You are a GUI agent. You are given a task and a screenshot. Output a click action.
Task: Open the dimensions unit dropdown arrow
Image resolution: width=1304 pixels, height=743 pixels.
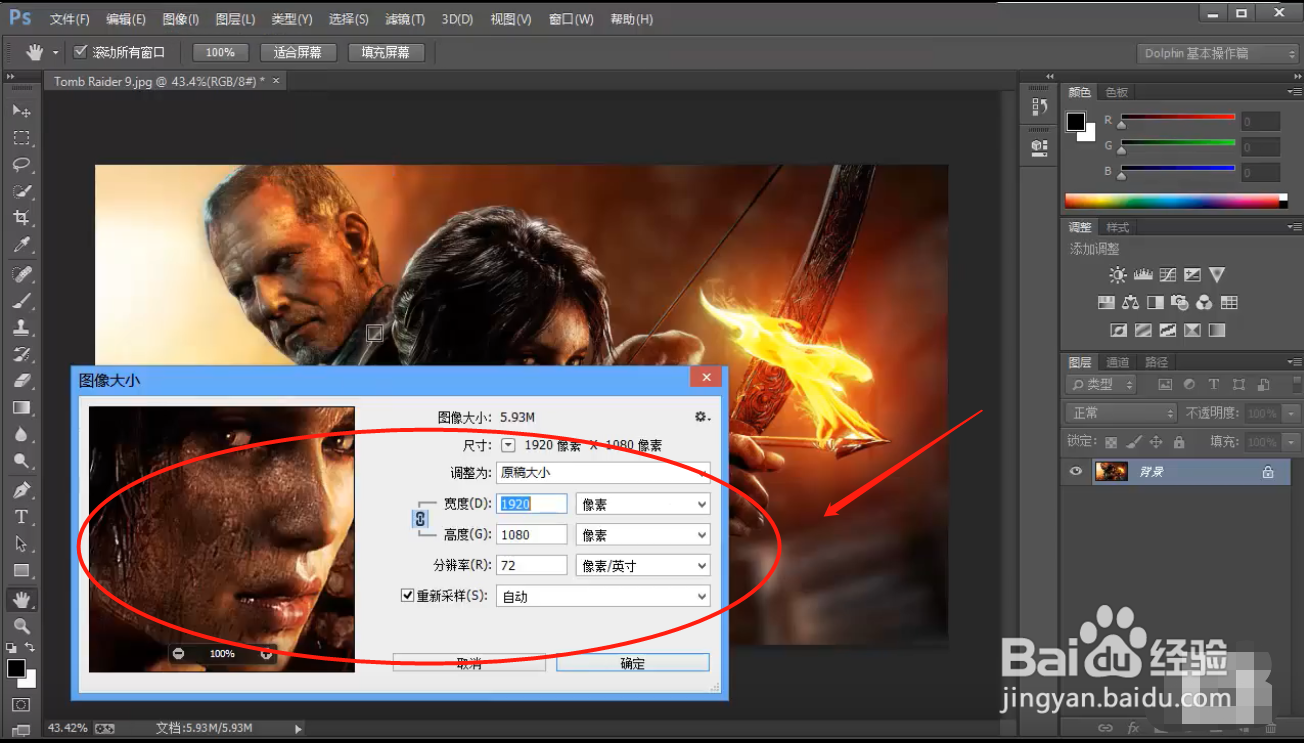click(508, 445)
